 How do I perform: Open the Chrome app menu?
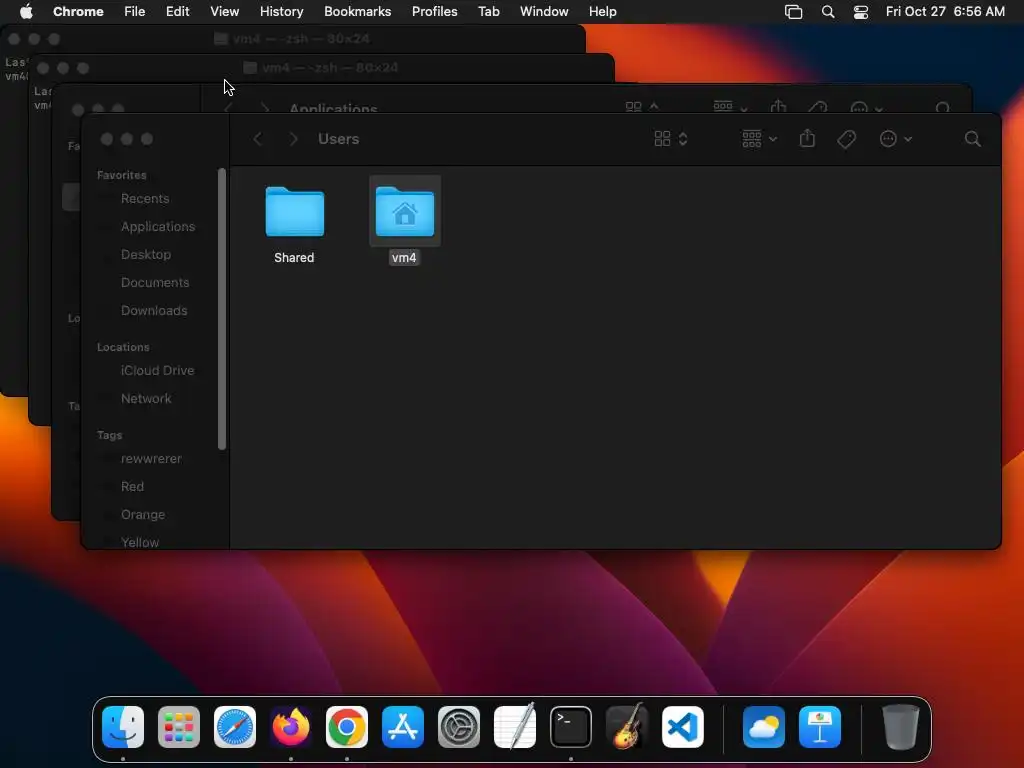coord(78,12)
